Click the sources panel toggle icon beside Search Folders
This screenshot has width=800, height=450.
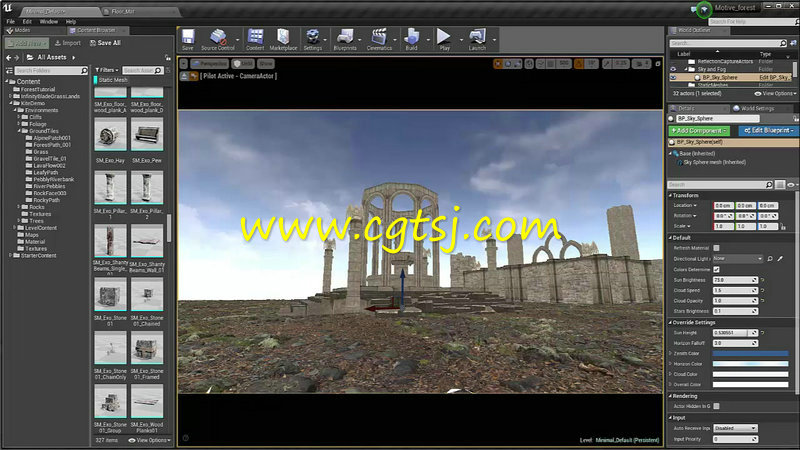point(9,70)
